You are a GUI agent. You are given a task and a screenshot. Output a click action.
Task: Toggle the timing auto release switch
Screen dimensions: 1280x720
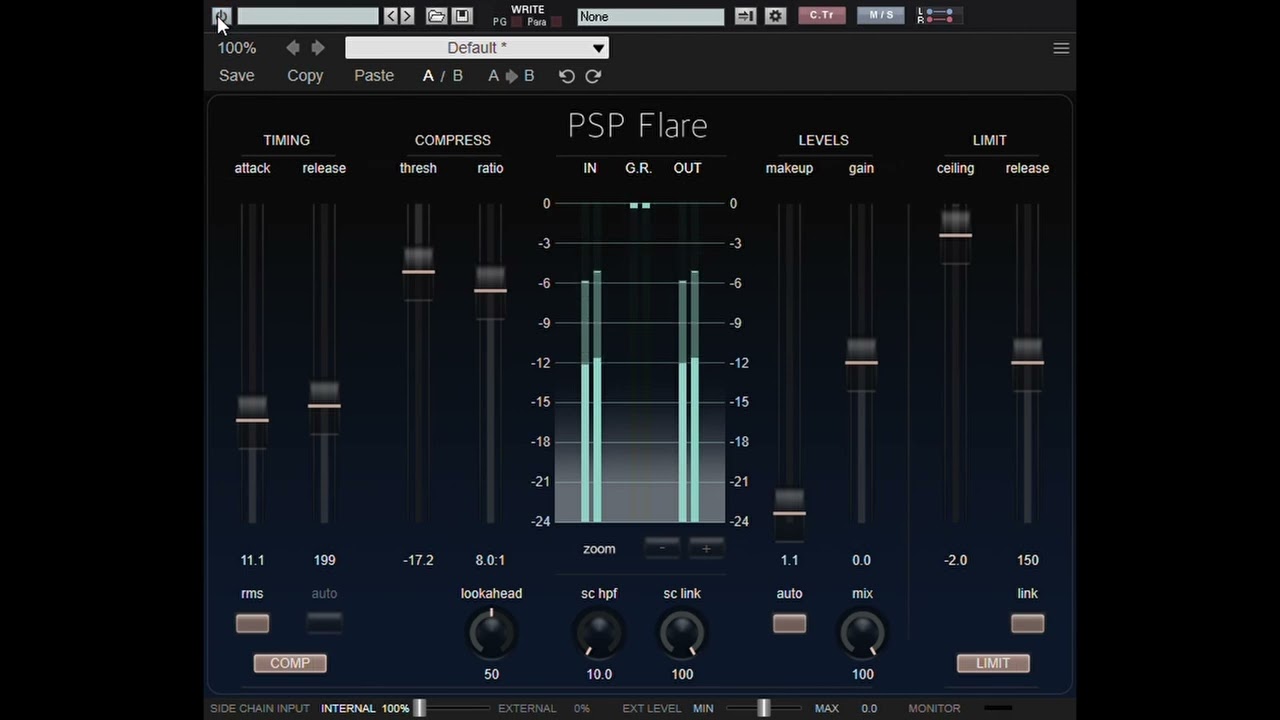(324, 623)
